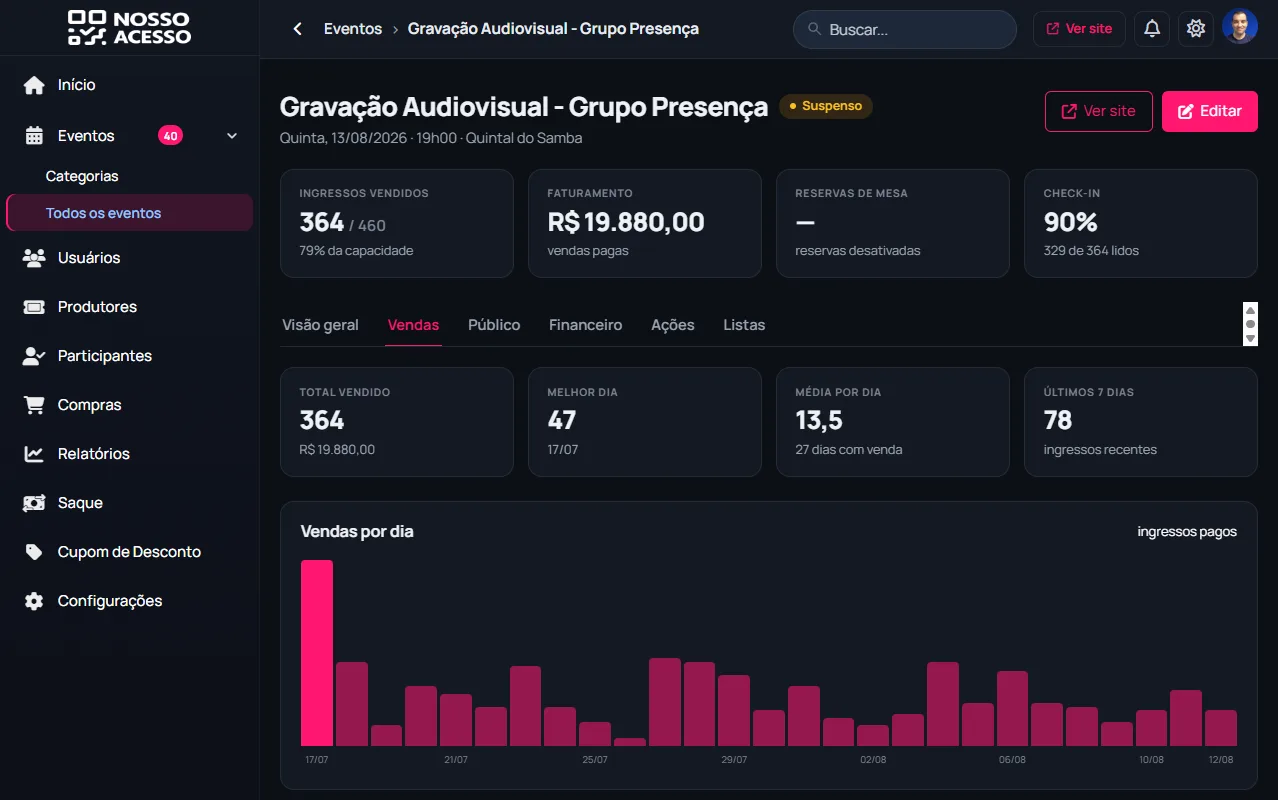Viewport: 1278px width, 800px height.
Task: Click the Média por Dia 13,5 value
Action: pos(819,420)
